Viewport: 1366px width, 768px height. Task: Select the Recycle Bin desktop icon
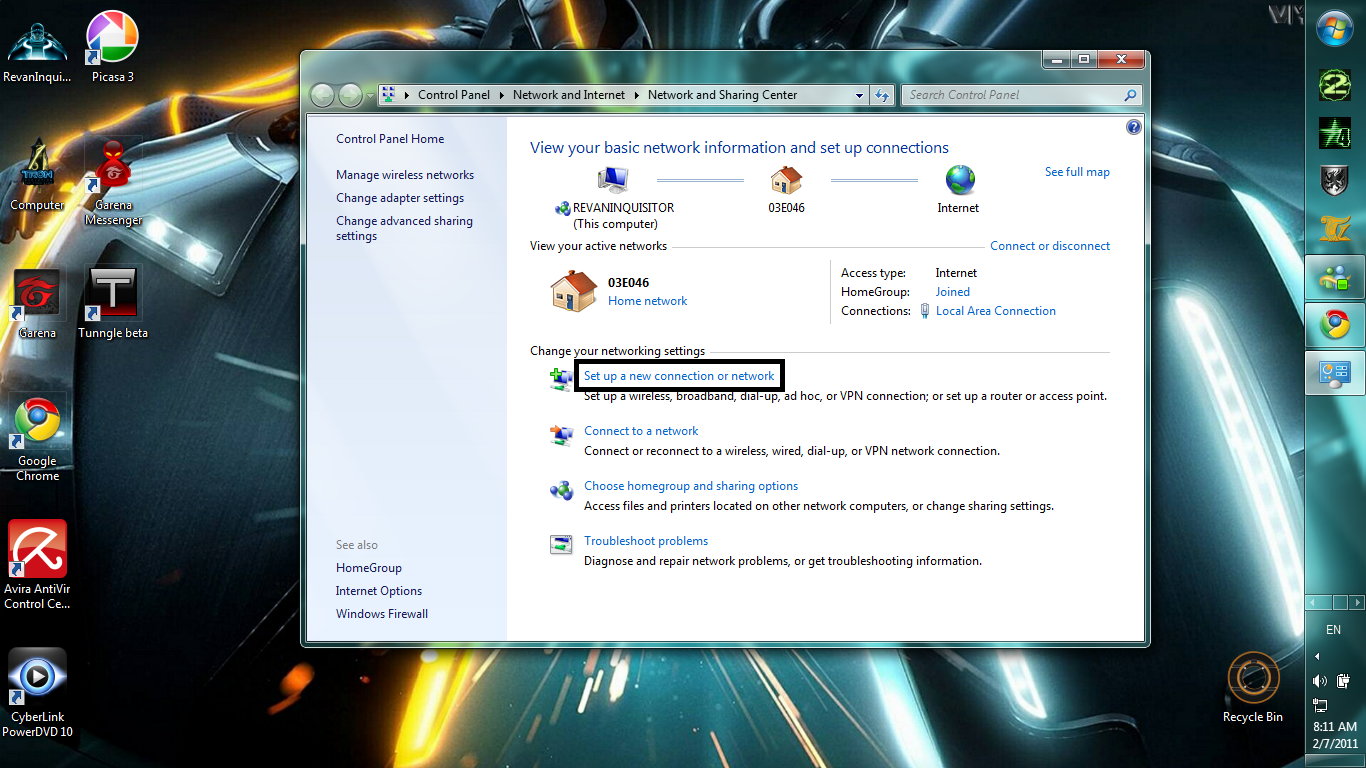pyautogui.click(x=1253, y=687)
